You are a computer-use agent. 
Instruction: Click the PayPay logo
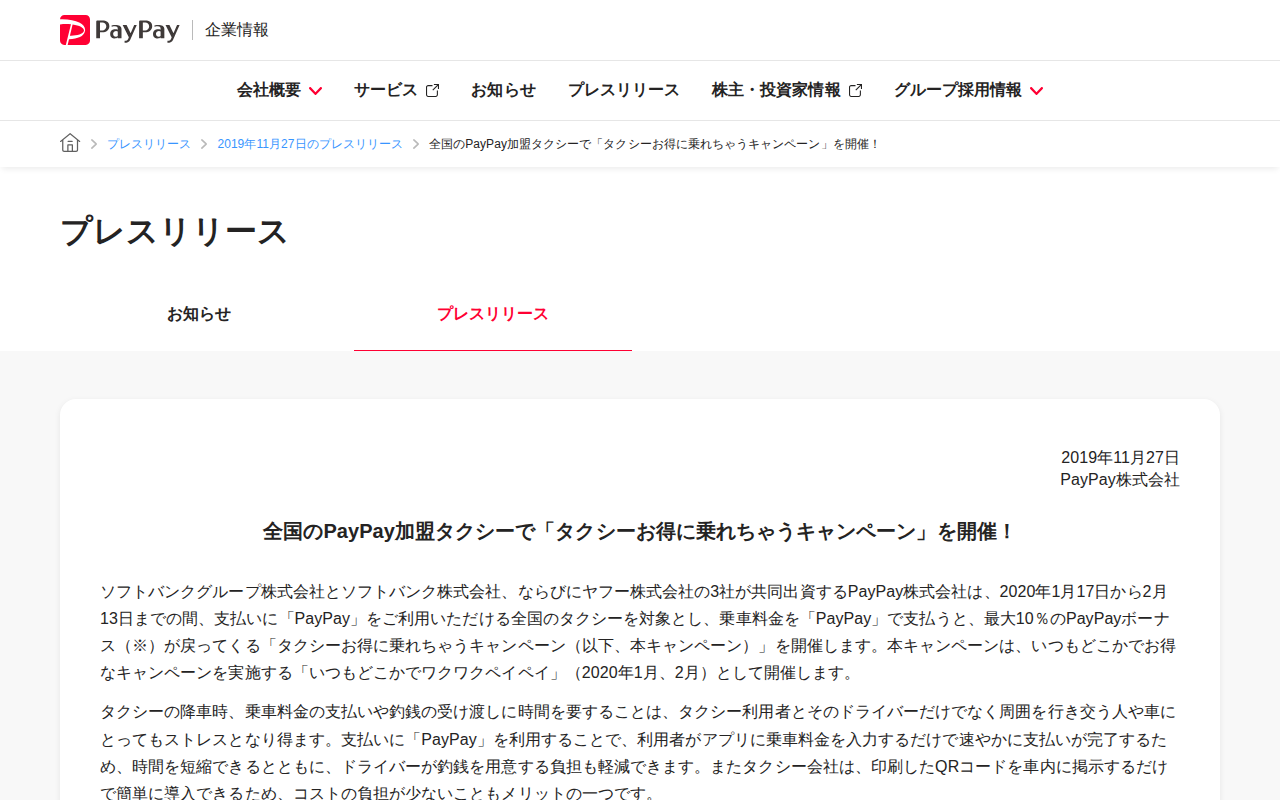click(119, 30)
